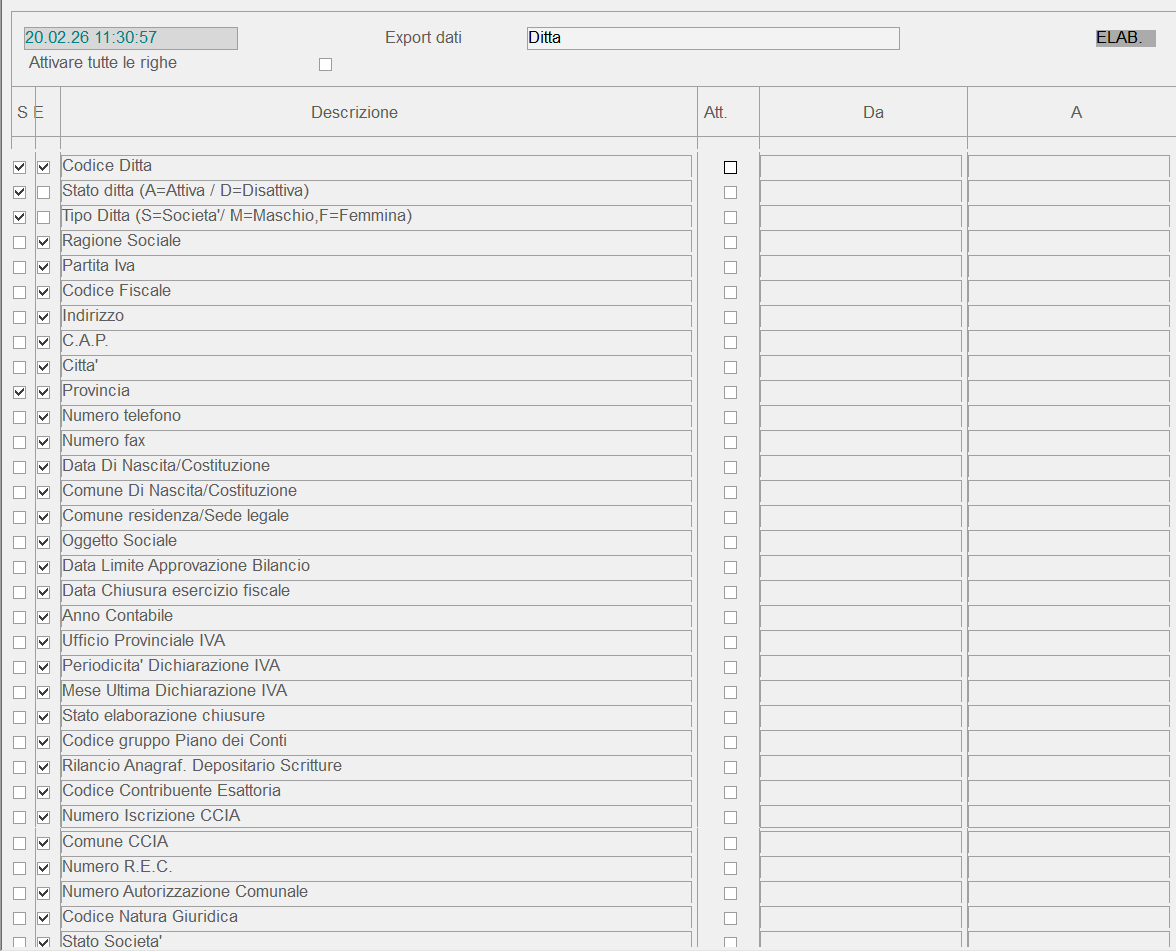Check the E checkbox for Tipo Ditta
Viewport: 1176px width, 951px height.
(43, 217)
